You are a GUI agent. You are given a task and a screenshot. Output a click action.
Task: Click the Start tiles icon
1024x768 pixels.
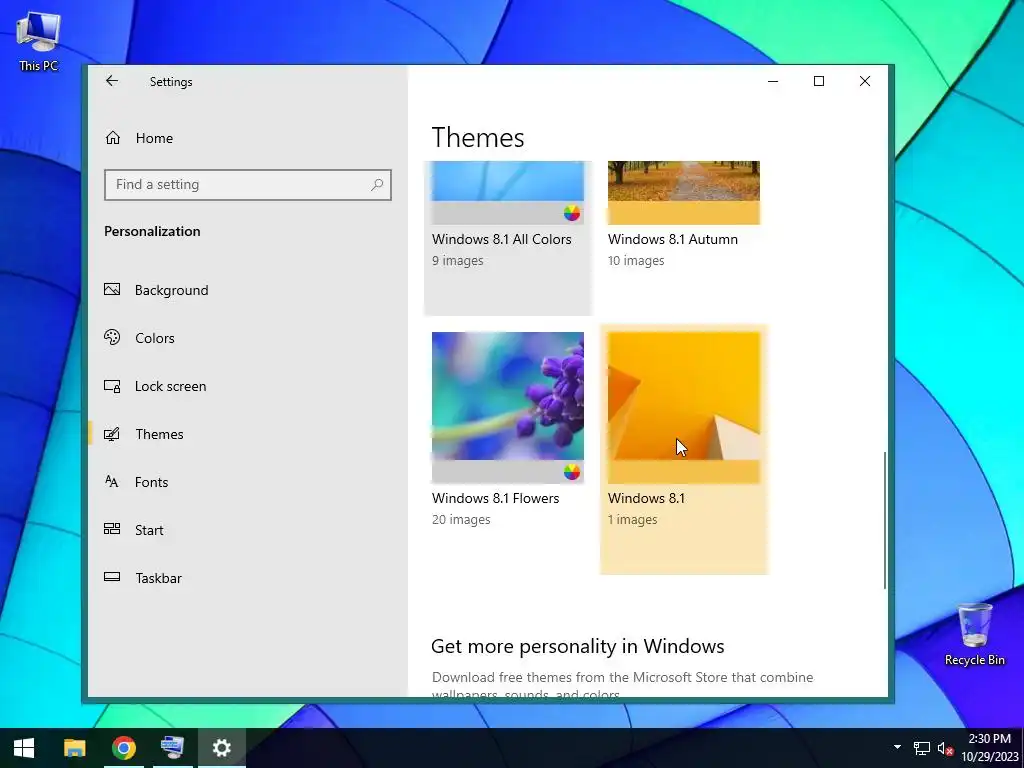[112, 529]
